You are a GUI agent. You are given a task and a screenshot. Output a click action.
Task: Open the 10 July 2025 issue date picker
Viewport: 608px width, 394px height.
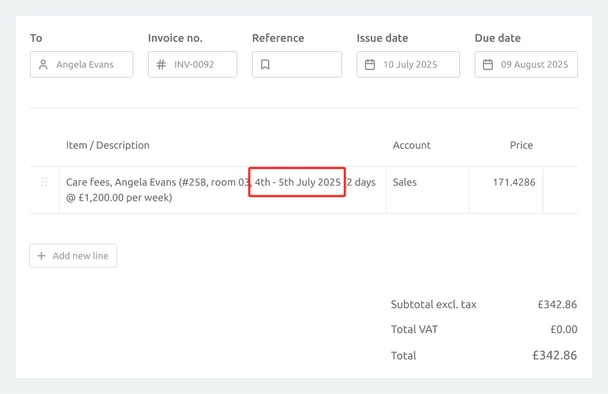[408, 64]
